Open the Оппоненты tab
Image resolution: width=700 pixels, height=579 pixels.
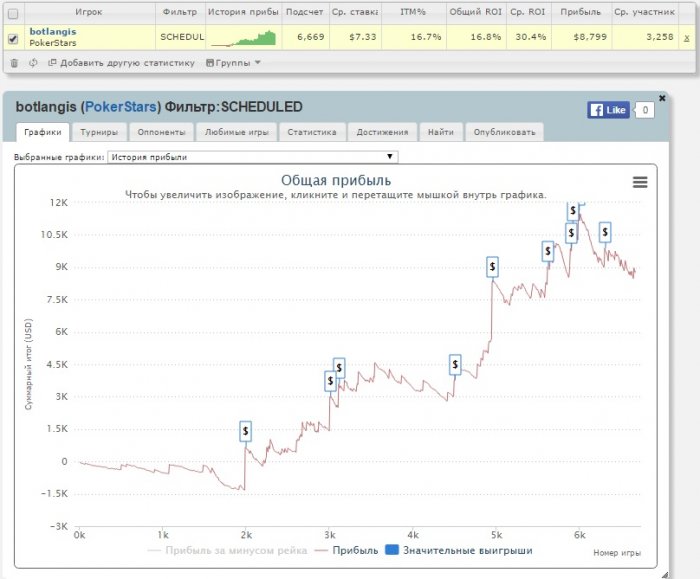point(161,132)
